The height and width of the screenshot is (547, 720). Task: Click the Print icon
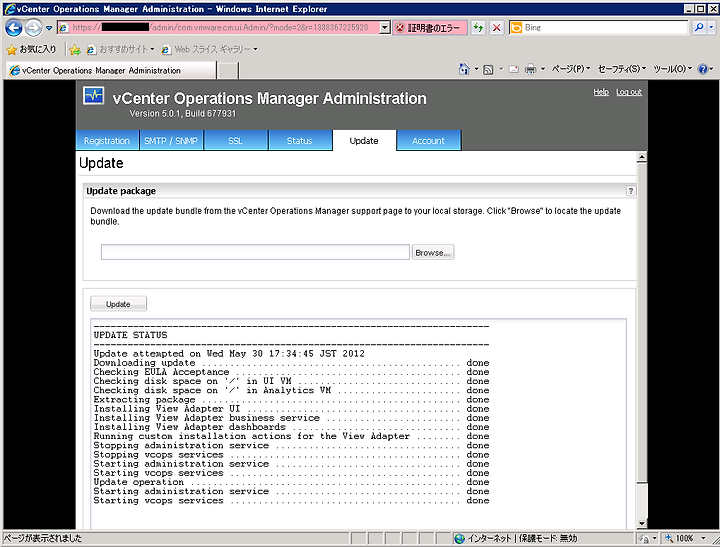[530, 69]
